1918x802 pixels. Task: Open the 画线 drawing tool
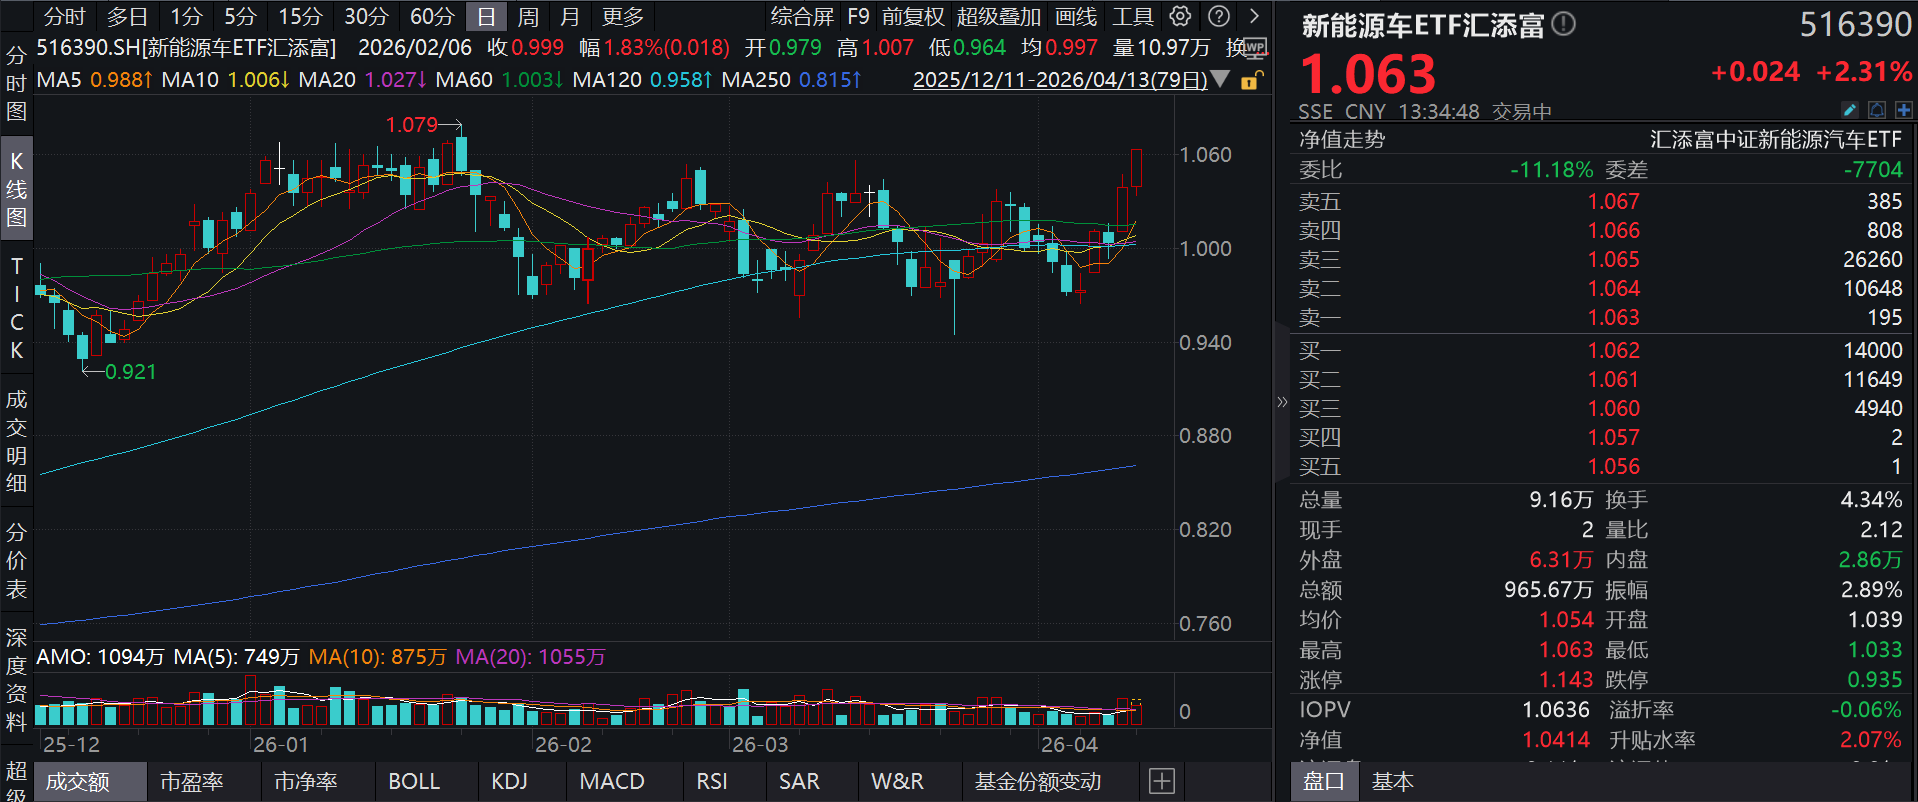(1076, 16)
